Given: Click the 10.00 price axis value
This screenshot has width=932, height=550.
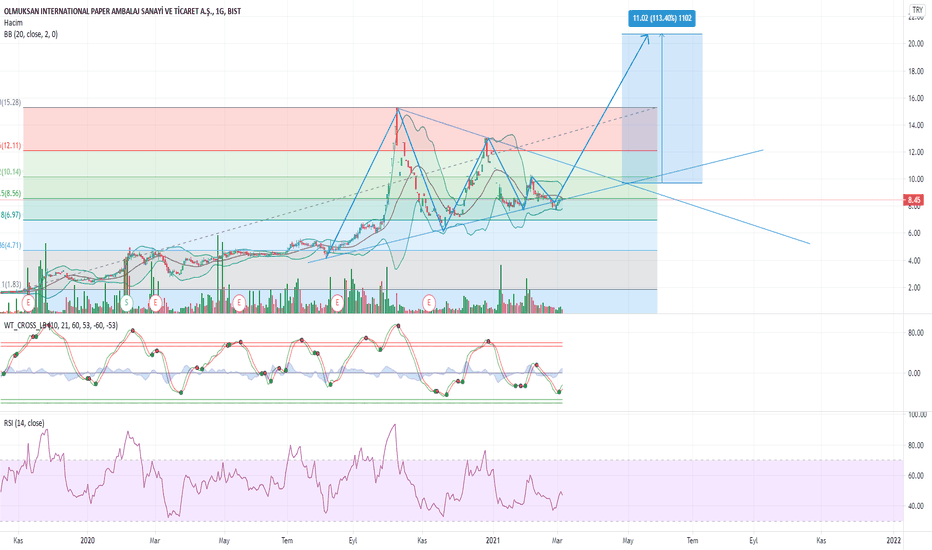Looking at the screenshot, I should (x=916, y=179).
